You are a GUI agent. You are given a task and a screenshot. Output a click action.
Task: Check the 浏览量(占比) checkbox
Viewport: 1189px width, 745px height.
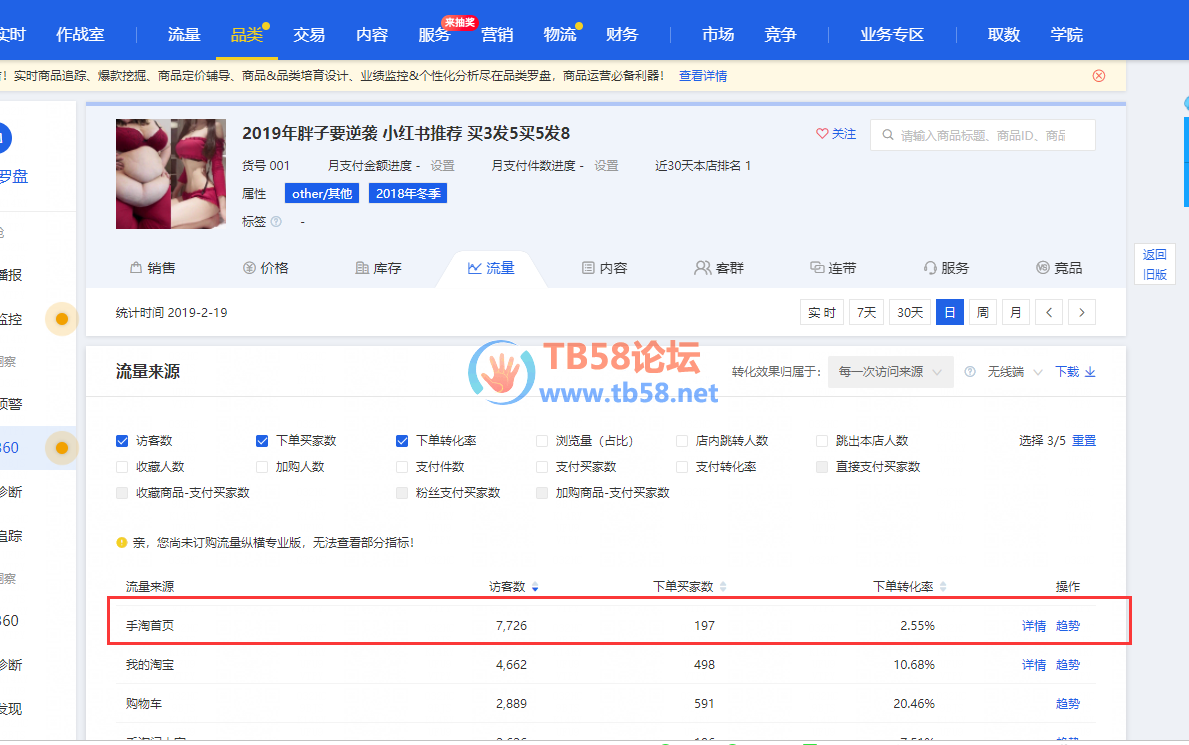point(541,441)
